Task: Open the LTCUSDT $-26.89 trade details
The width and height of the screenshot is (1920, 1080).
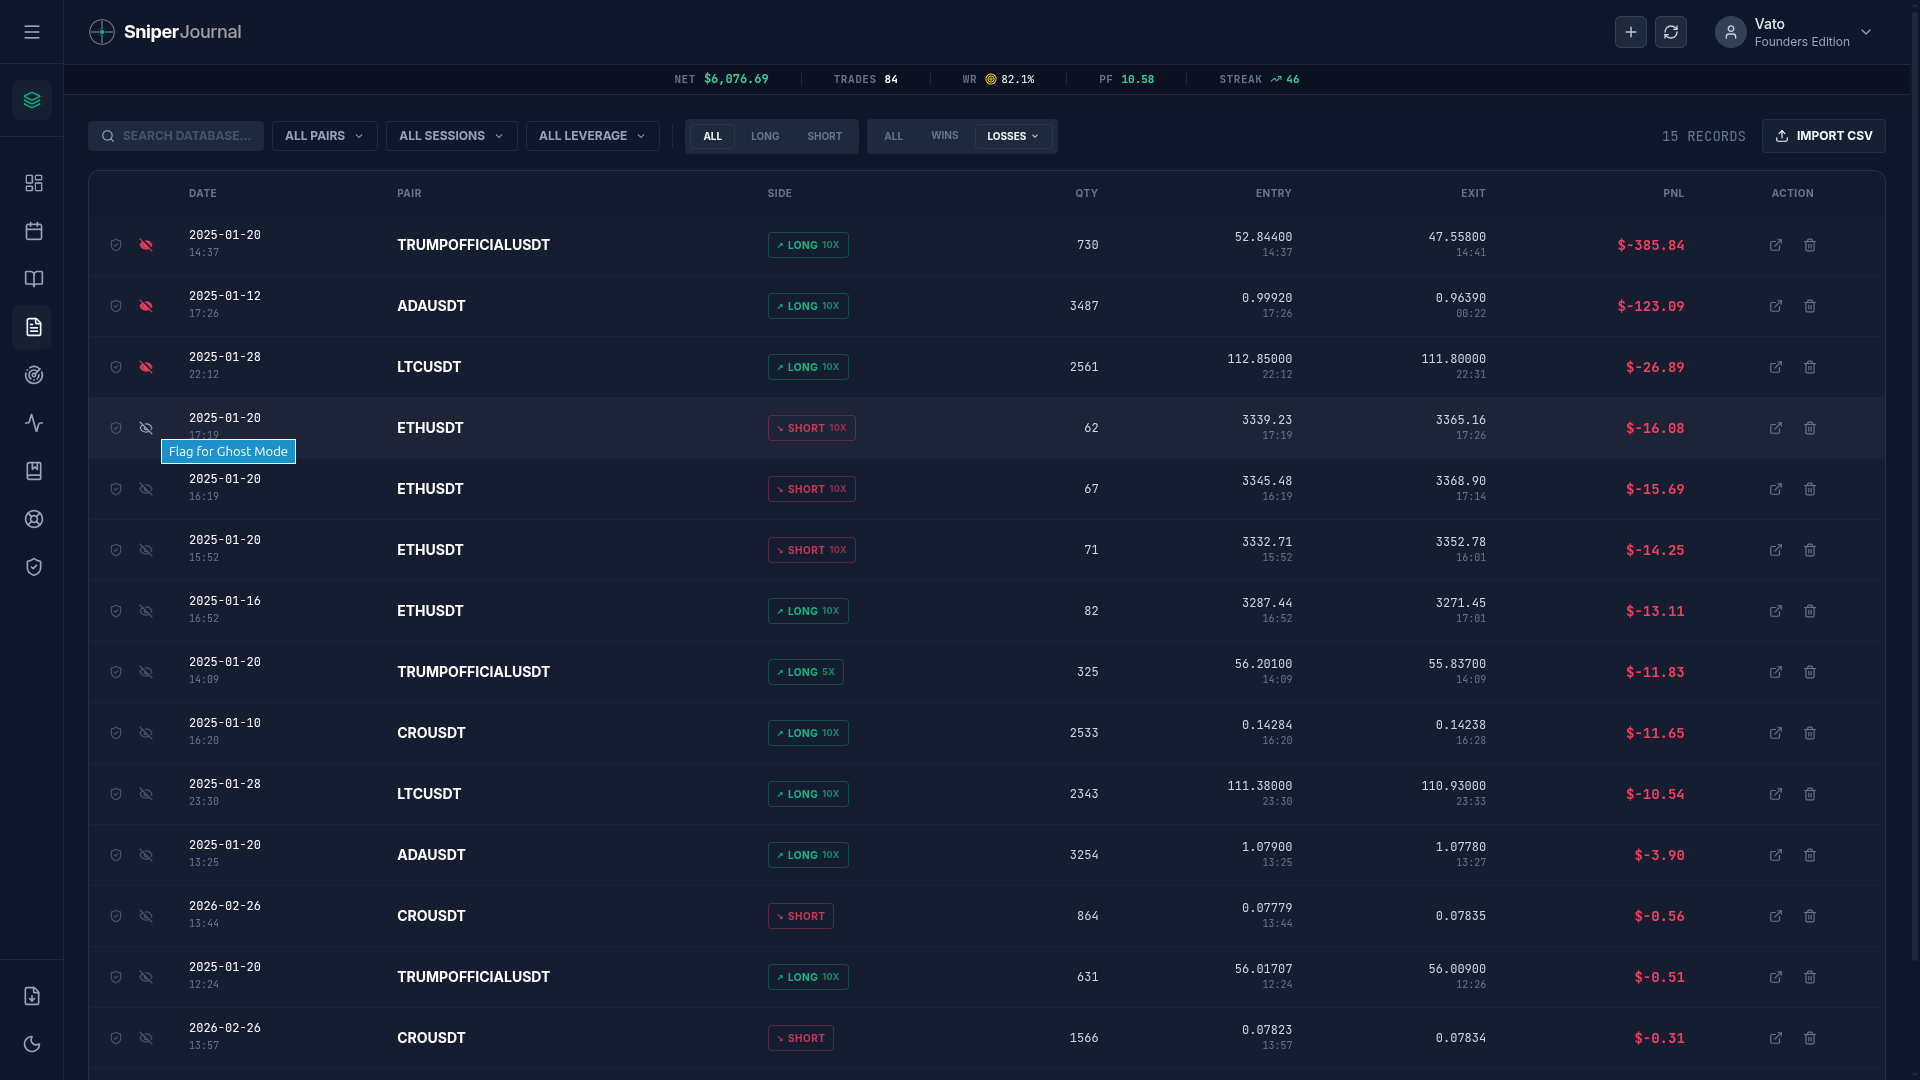Action: click(x=1776, y=367)
